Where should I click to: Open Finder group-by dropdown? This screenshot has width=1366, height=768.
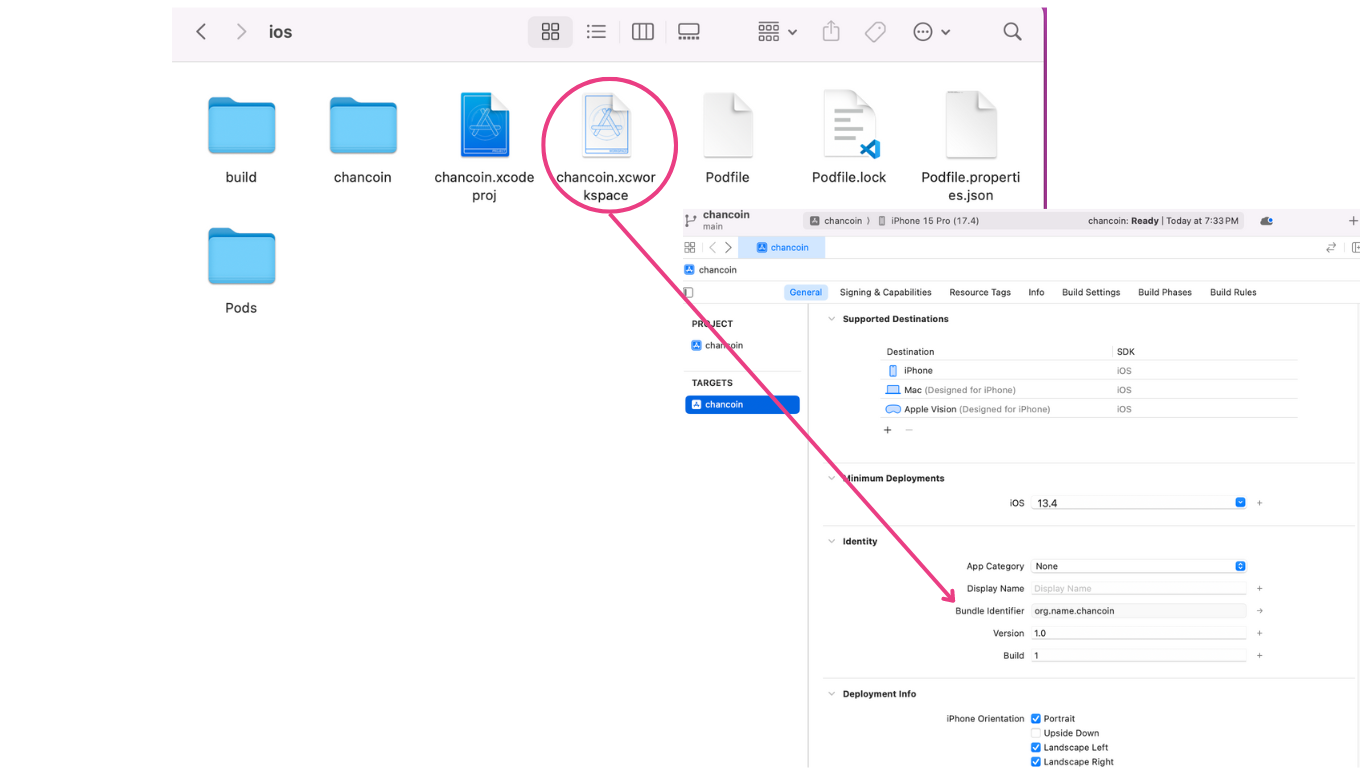777,32
